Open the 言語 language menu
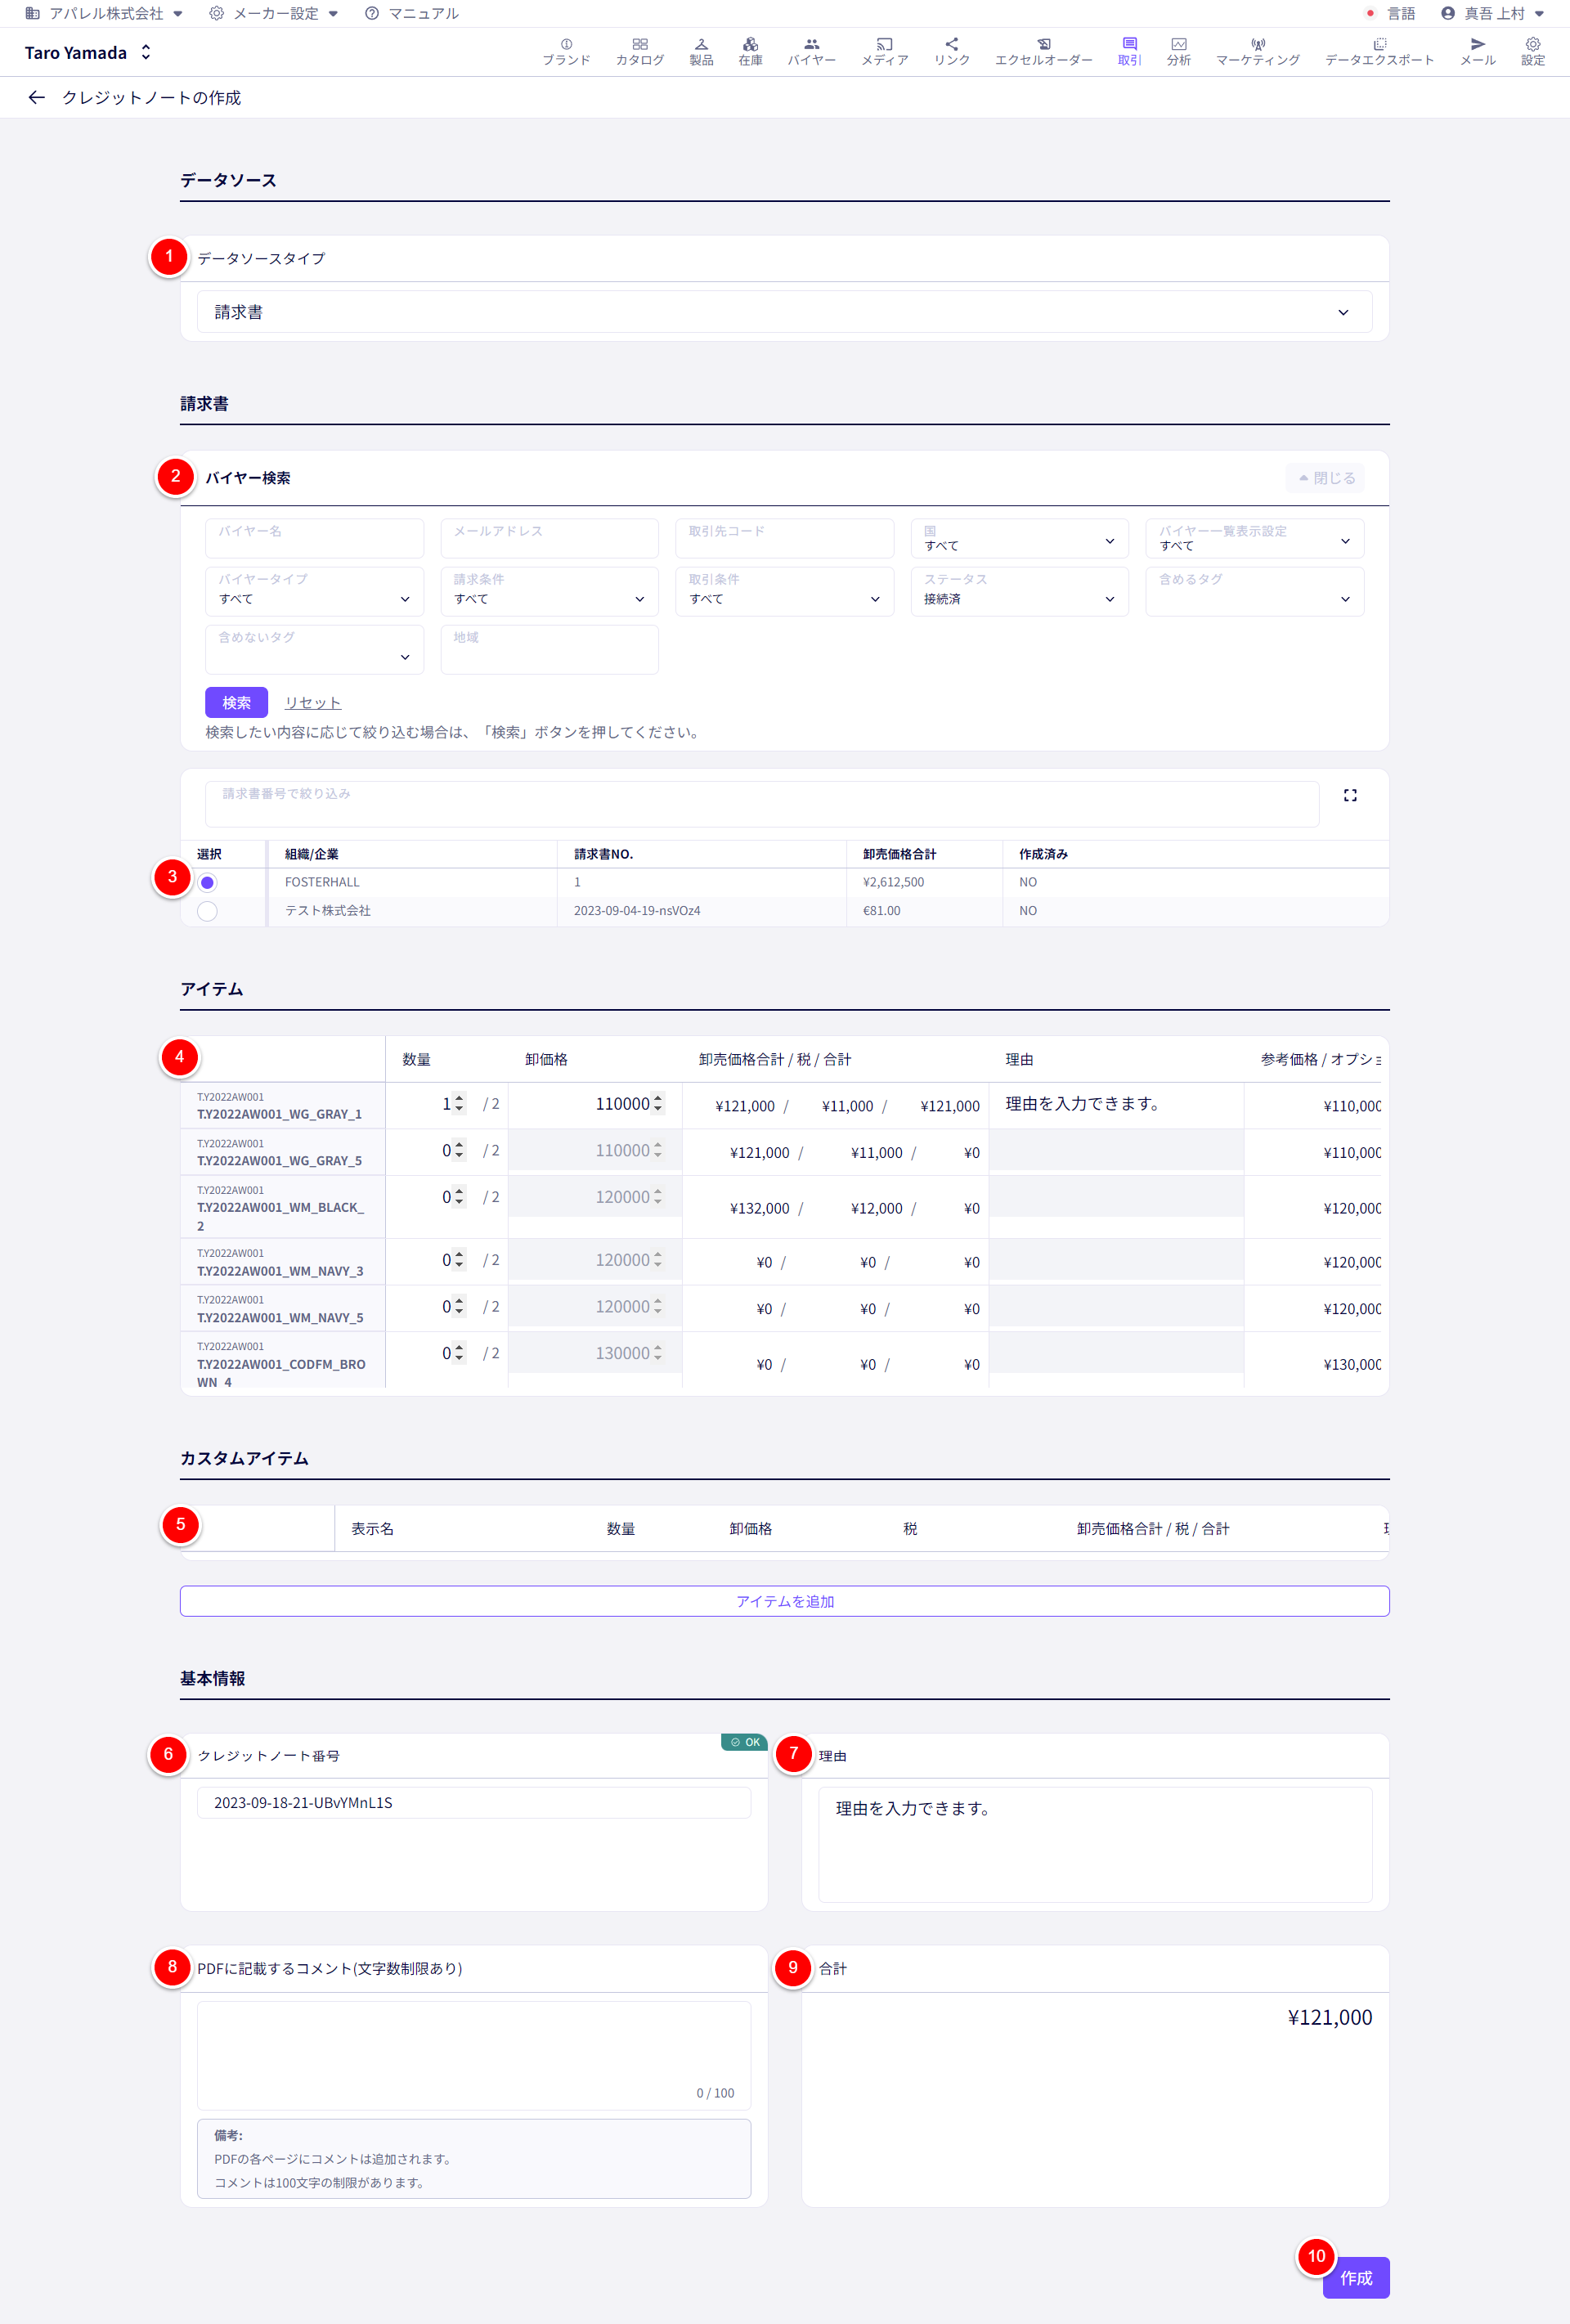The image size is (1570, 2324). tap(1391, 13)
